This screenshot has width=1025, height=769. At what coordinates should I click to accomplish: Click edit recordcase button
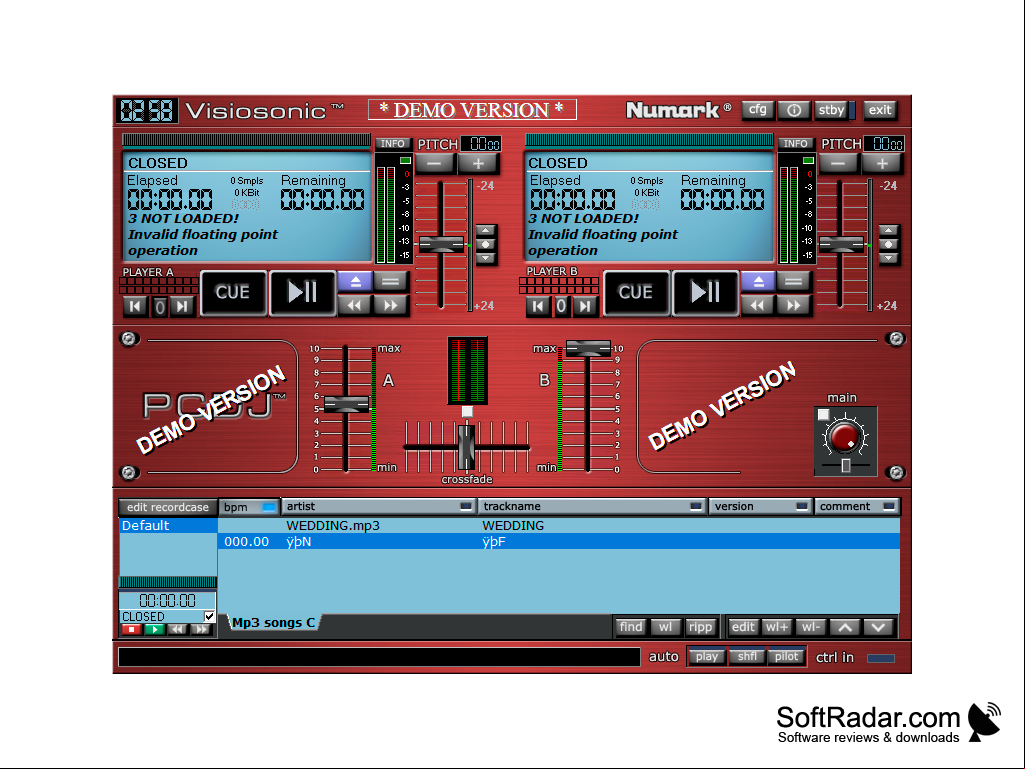[x=168, y=507]
